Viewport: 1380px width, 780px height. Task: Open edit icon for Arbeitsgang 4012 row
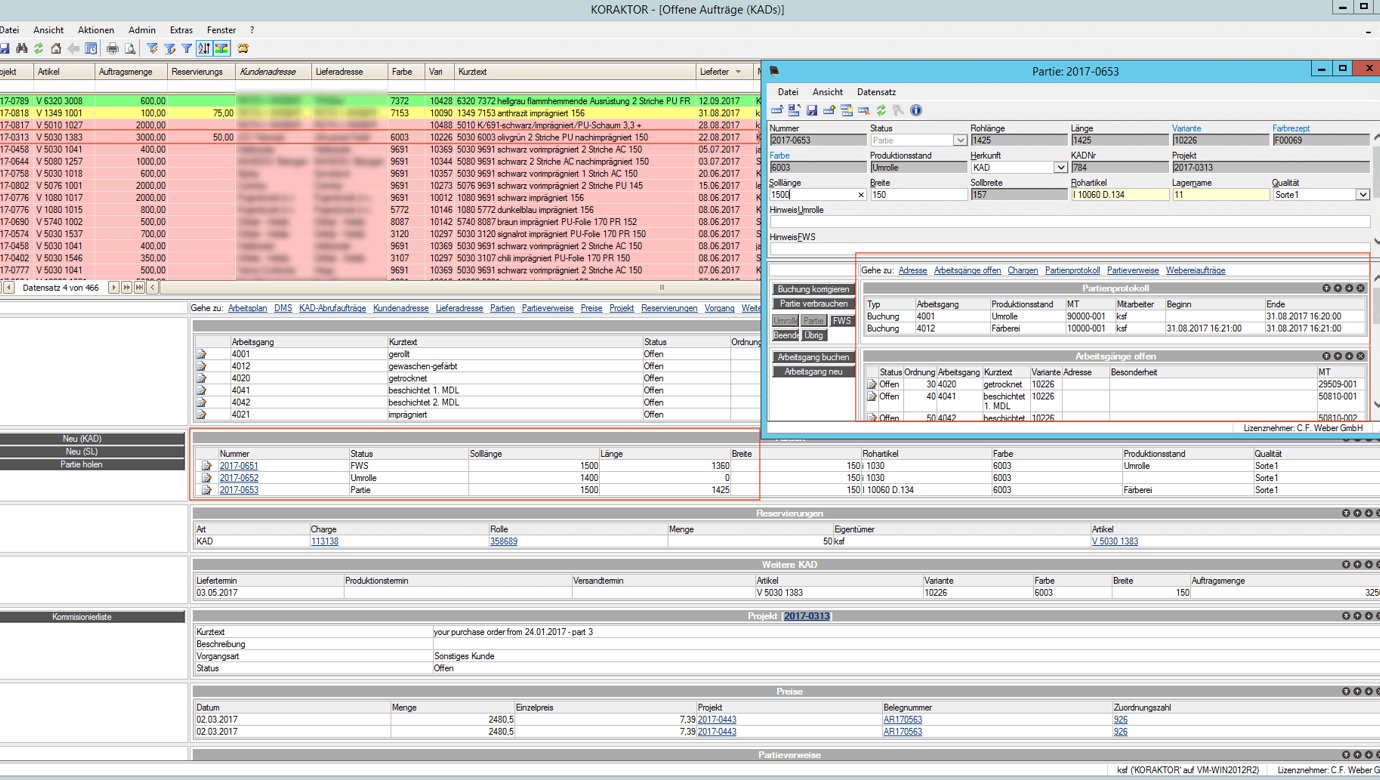click(x=202, y=366)
